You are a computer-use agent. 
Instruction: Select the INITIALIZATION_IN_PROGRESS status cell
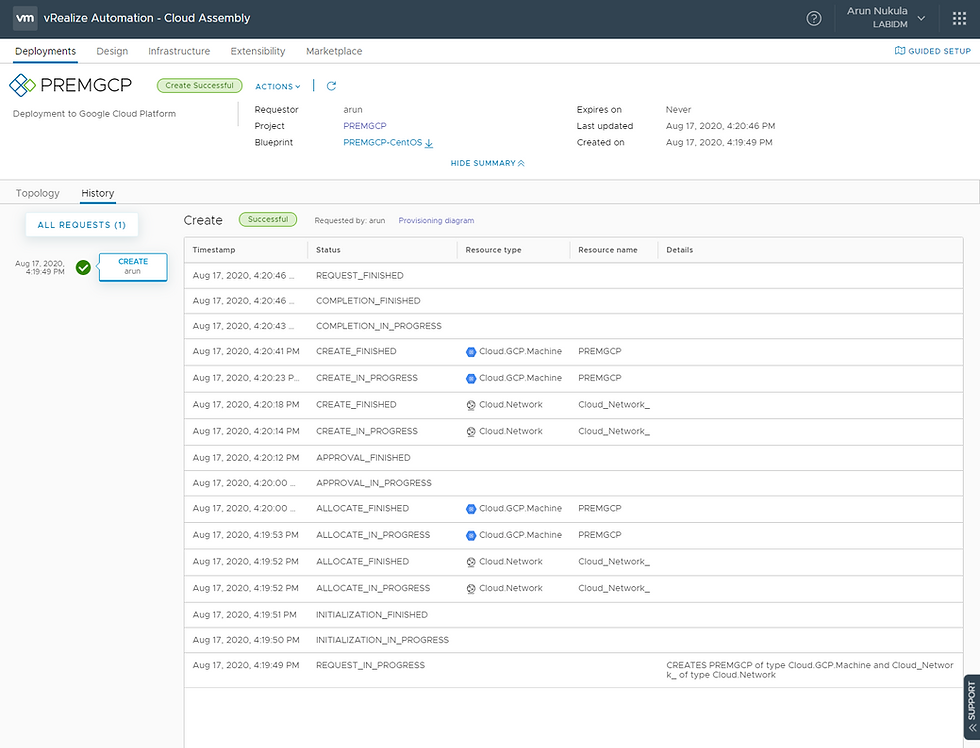382,640
